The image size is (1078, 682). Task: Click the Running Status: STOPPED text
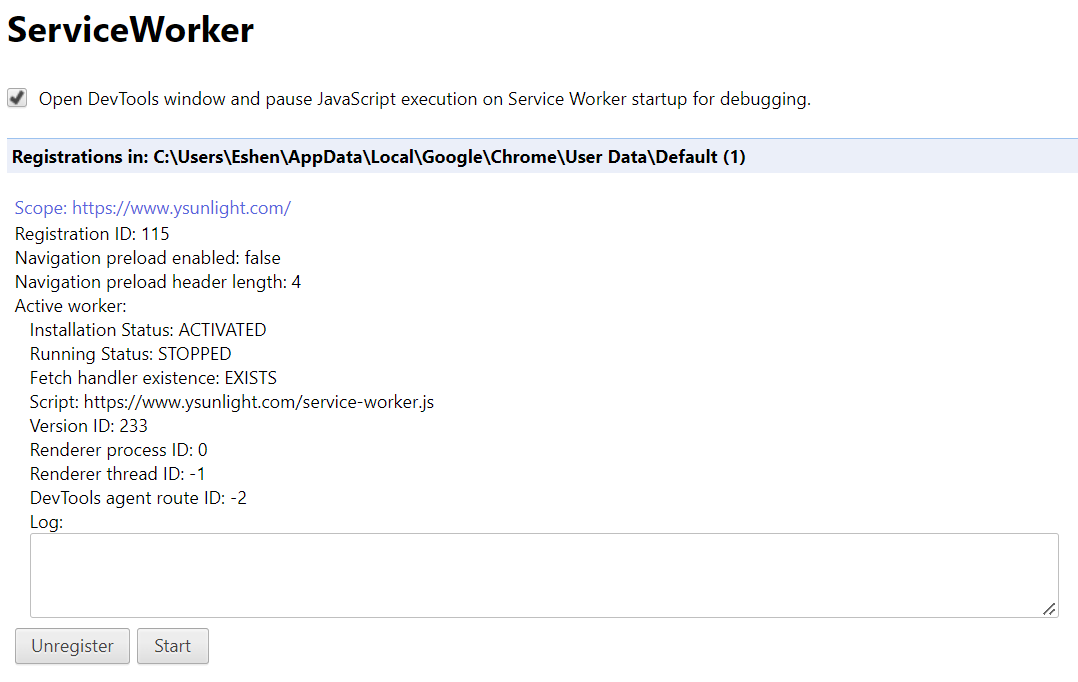pyautogui.click(x=130, y=354)
